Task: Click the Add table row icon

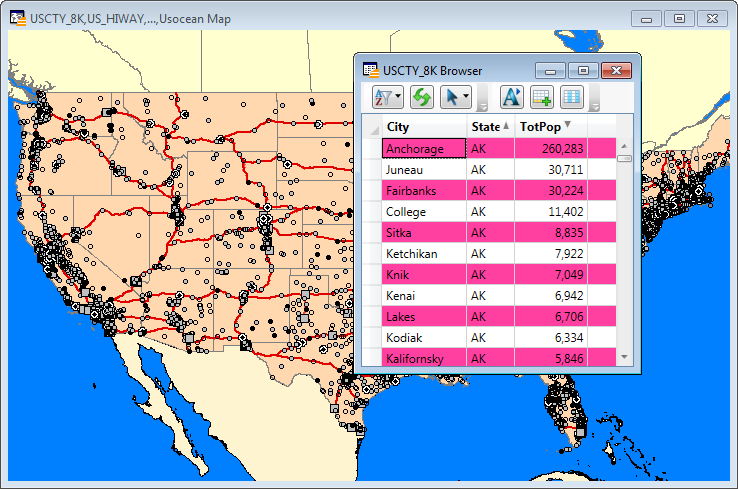Action: click(x=542, y=97)
